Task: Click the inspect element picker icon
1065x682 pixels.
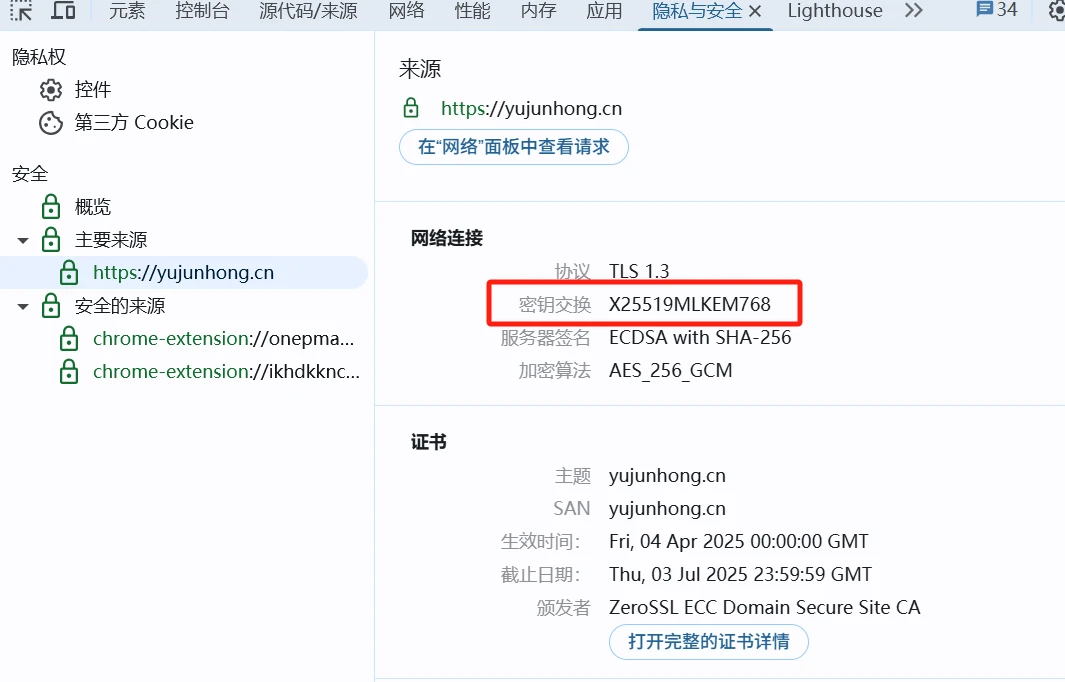Action: [21, 10]
